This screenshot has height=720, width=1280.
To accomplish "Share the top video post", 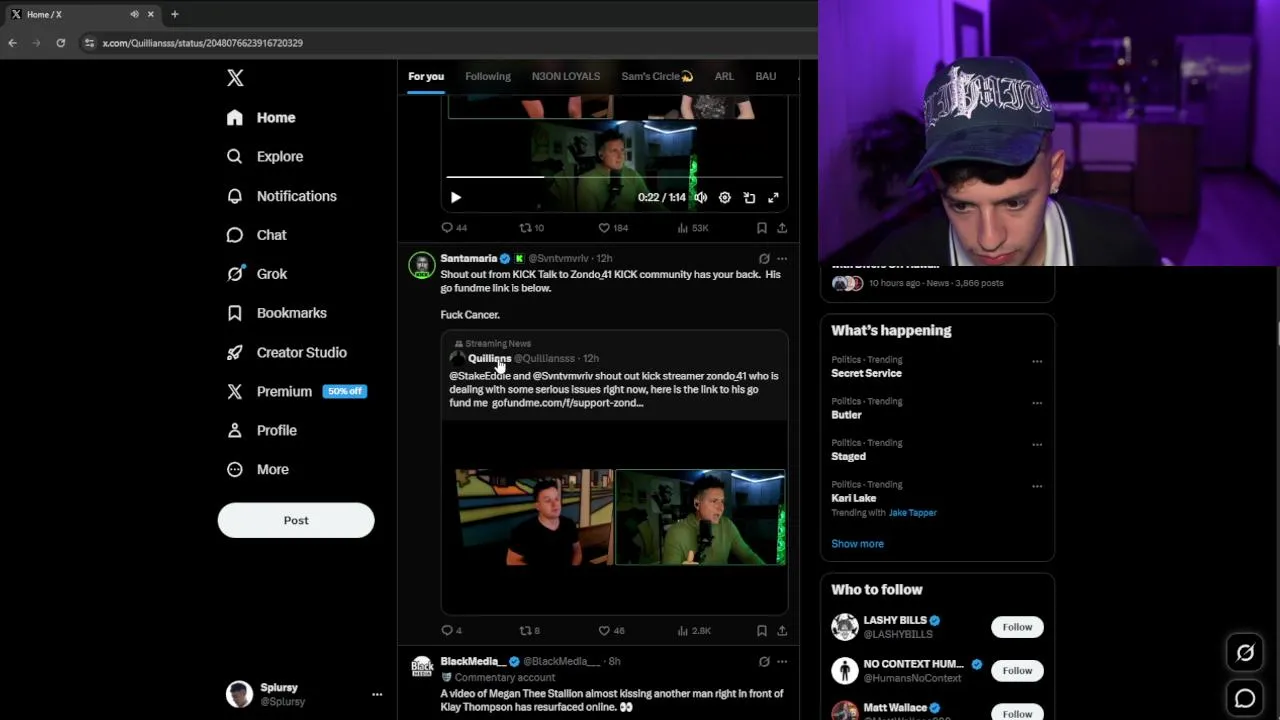I will pyautogui.click(x=782, y=228).
